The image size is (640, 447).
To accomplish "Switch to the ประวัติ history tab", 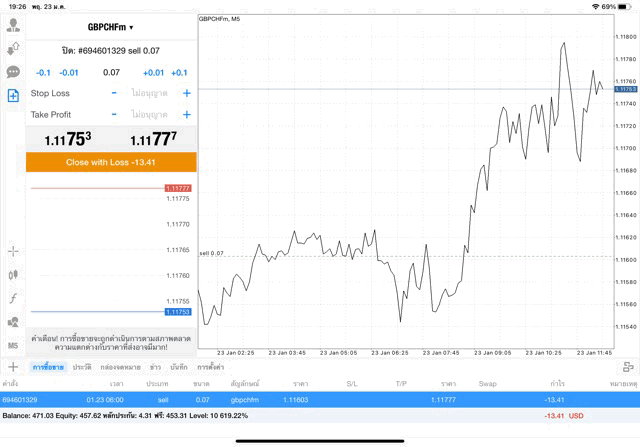I will [x=82, y=367].
